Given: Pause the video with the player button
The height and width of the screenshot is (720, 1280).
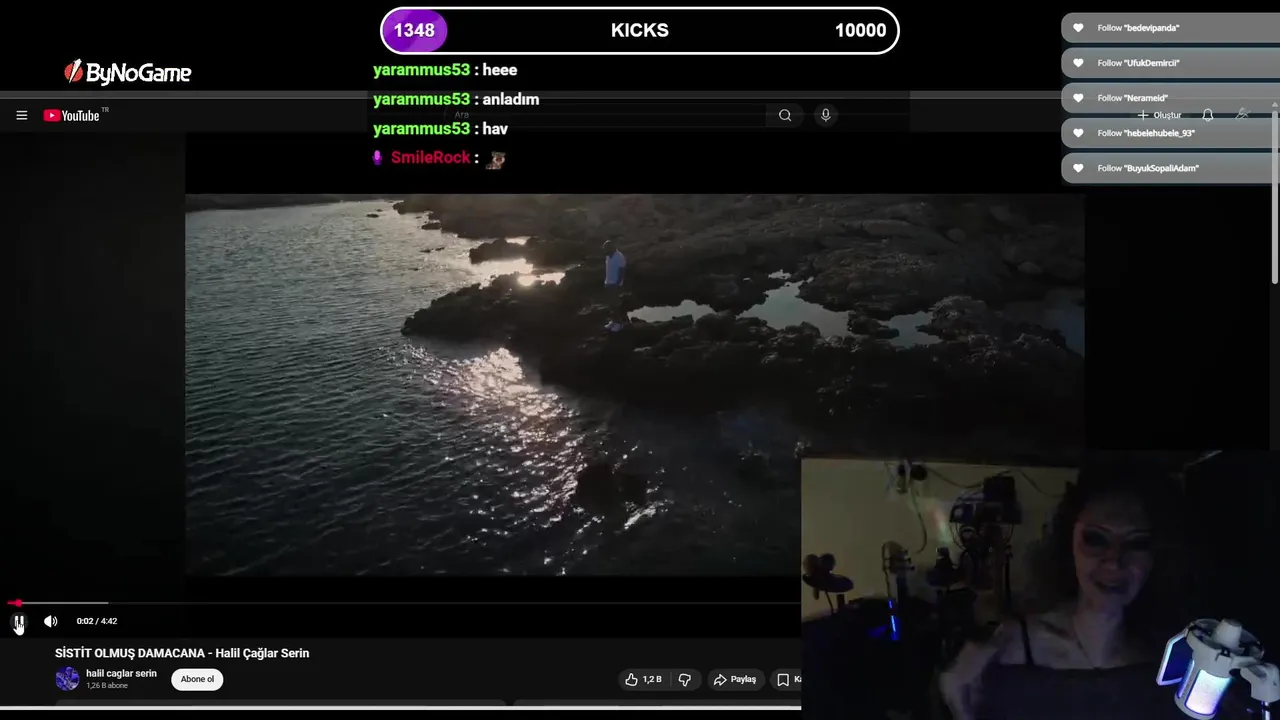Looking at the screenshot, I should [19, 621].
